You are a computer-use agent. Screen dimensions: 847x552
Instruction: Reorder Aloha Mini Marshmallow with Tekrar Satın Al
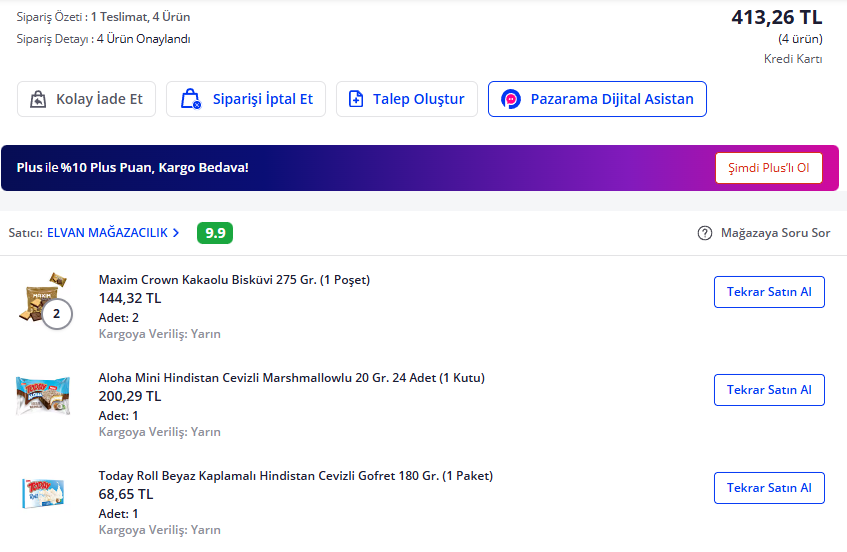click(768, 390)
